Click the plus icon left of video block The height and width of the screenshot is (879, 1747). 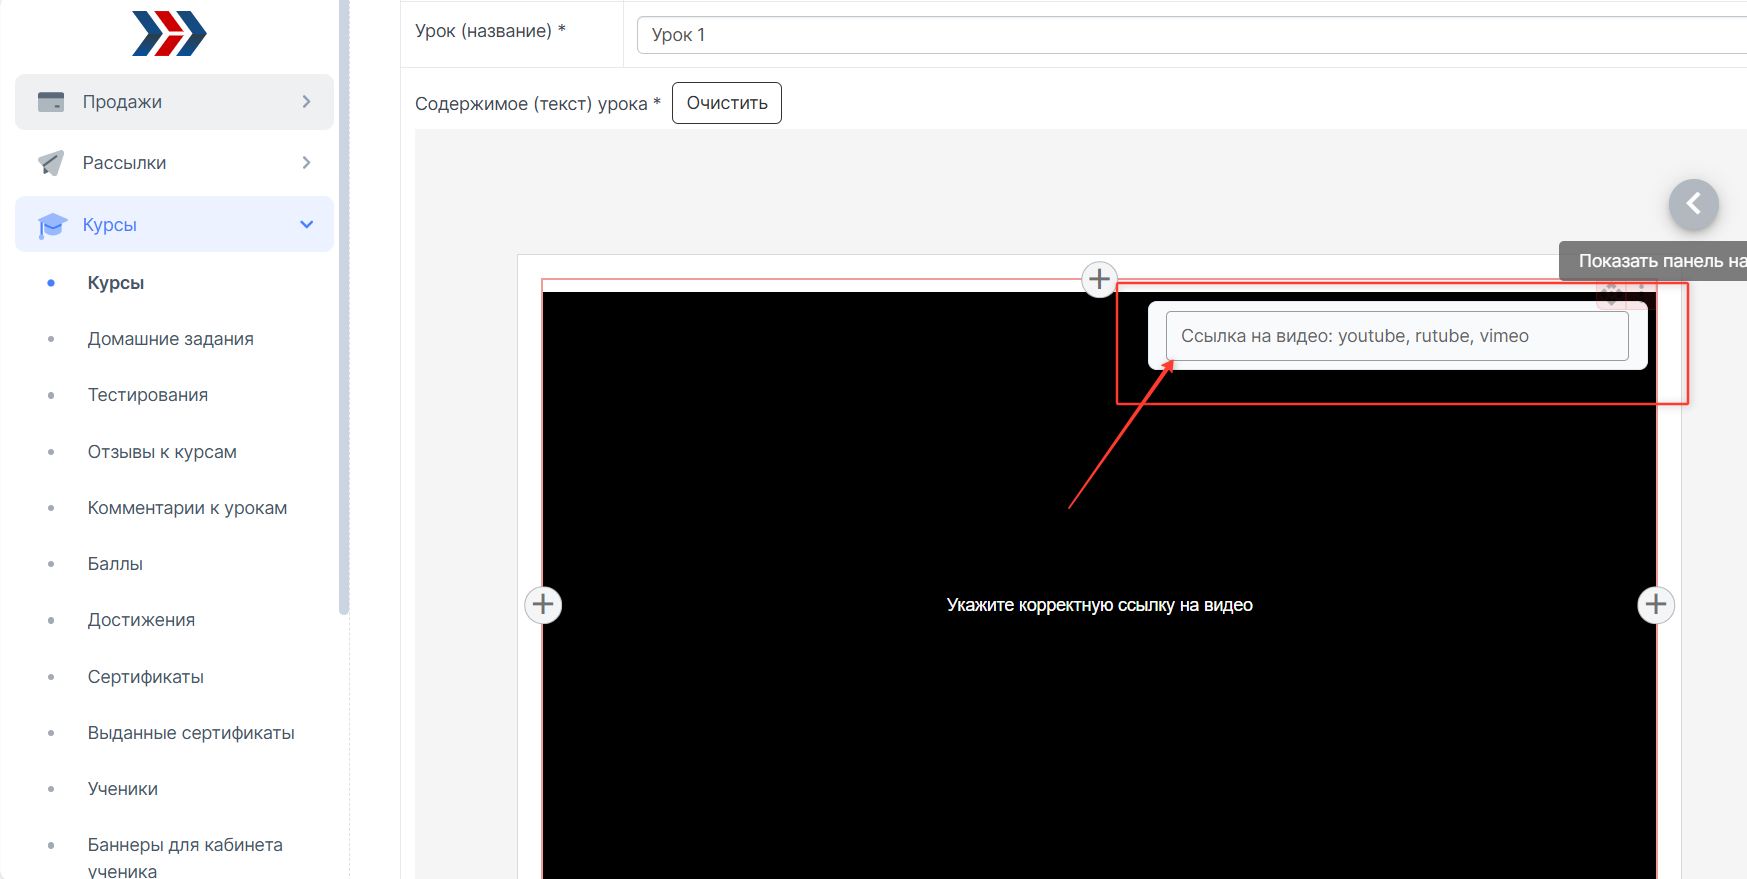pyautogui.click(x=543, y=604)
